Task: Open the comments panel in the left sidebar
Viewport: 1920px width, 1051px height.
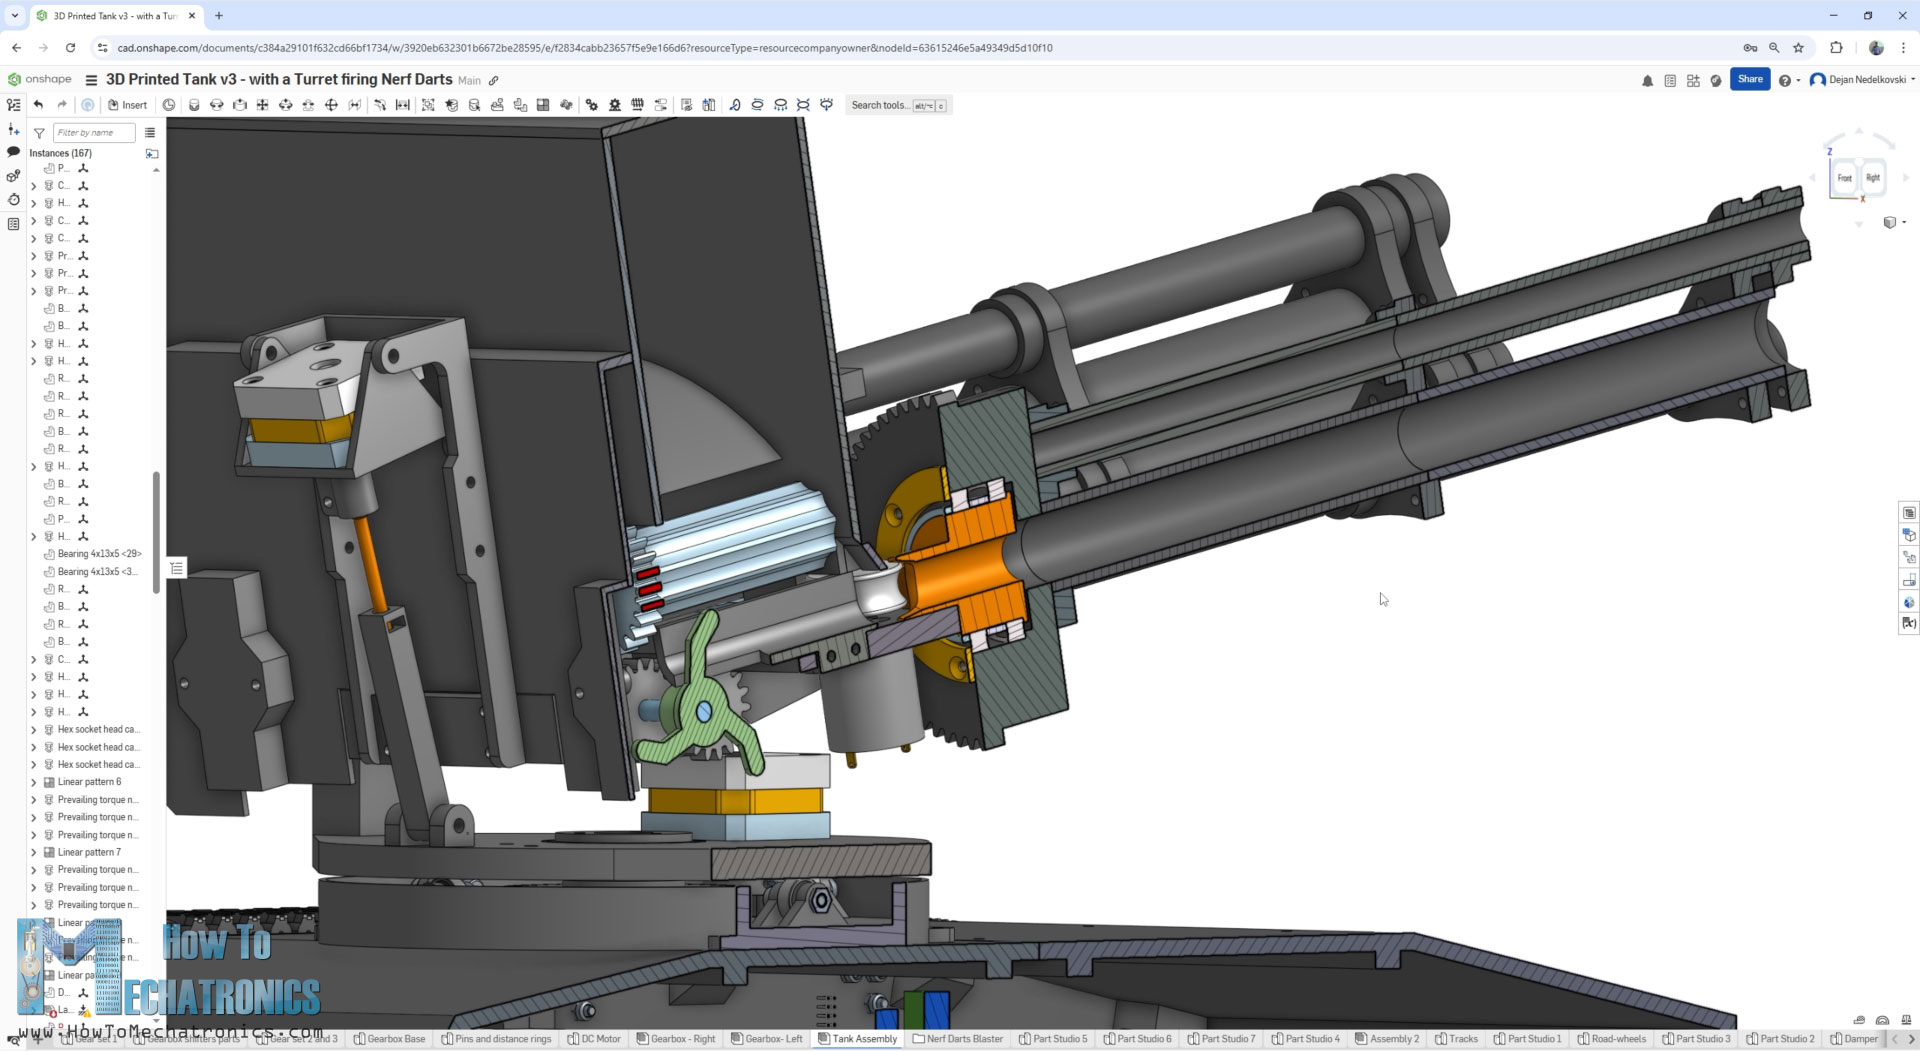Action: pos(13,152)
